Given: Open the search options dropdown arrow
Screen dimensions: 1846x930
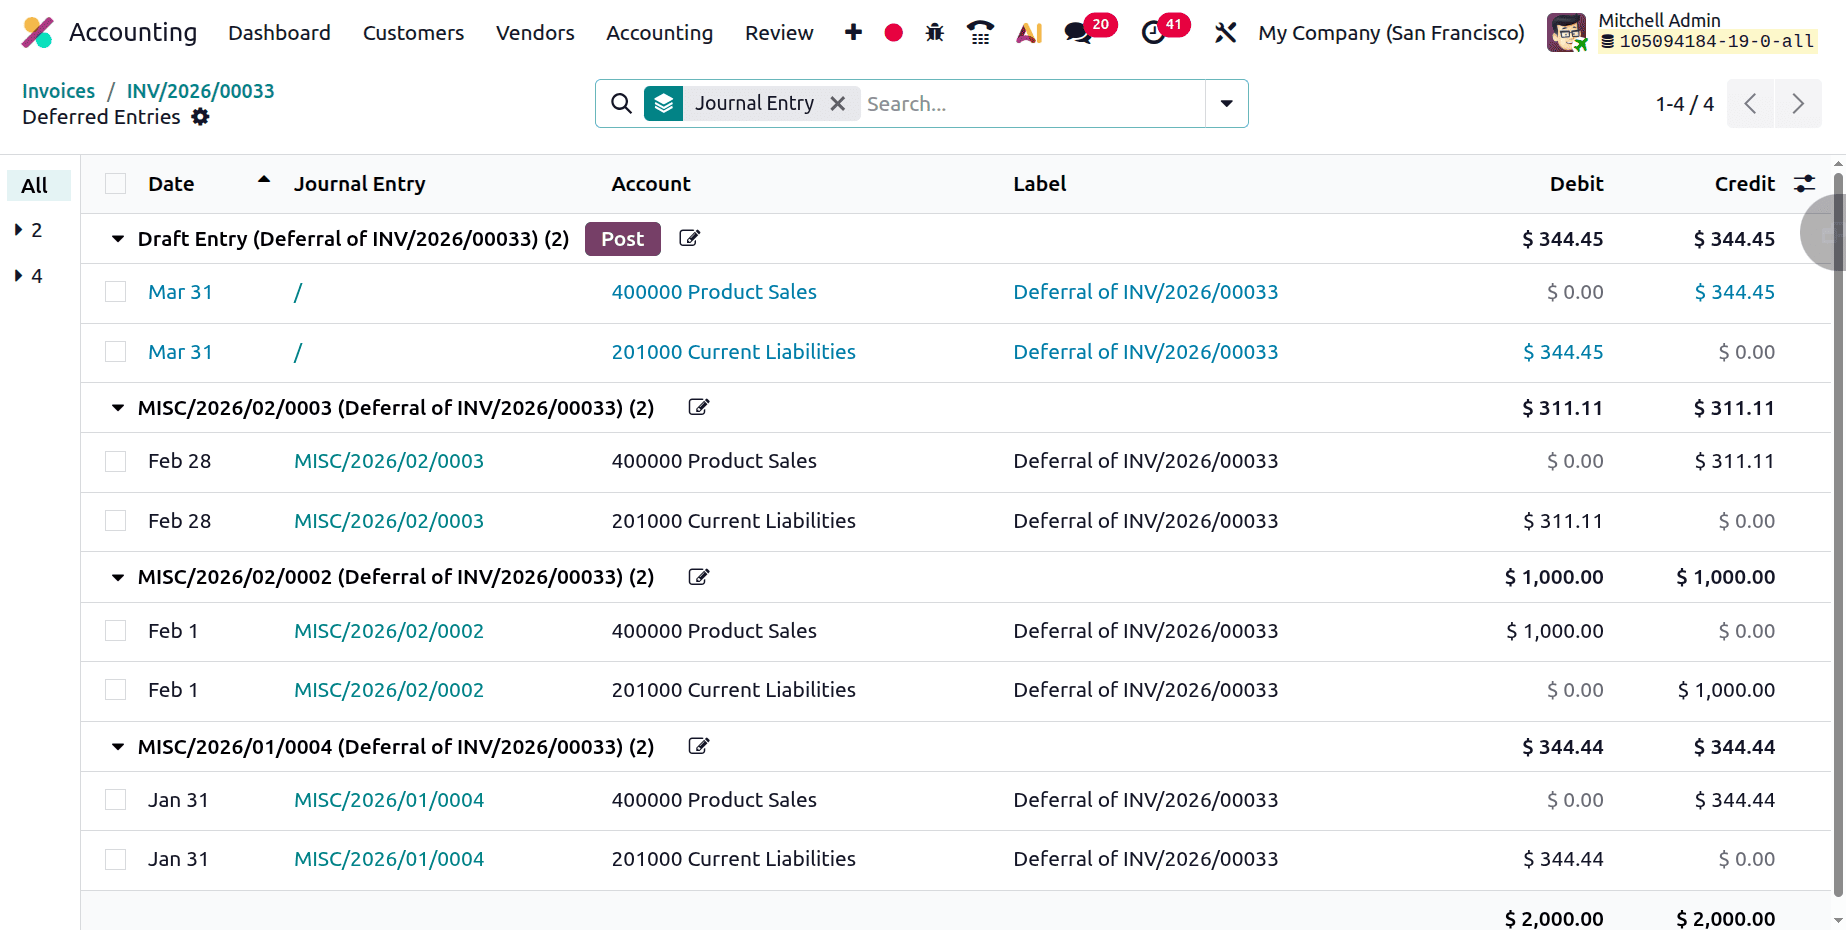Looking at the screenshot, I should pyautogui.click(x=1226, y=103).
